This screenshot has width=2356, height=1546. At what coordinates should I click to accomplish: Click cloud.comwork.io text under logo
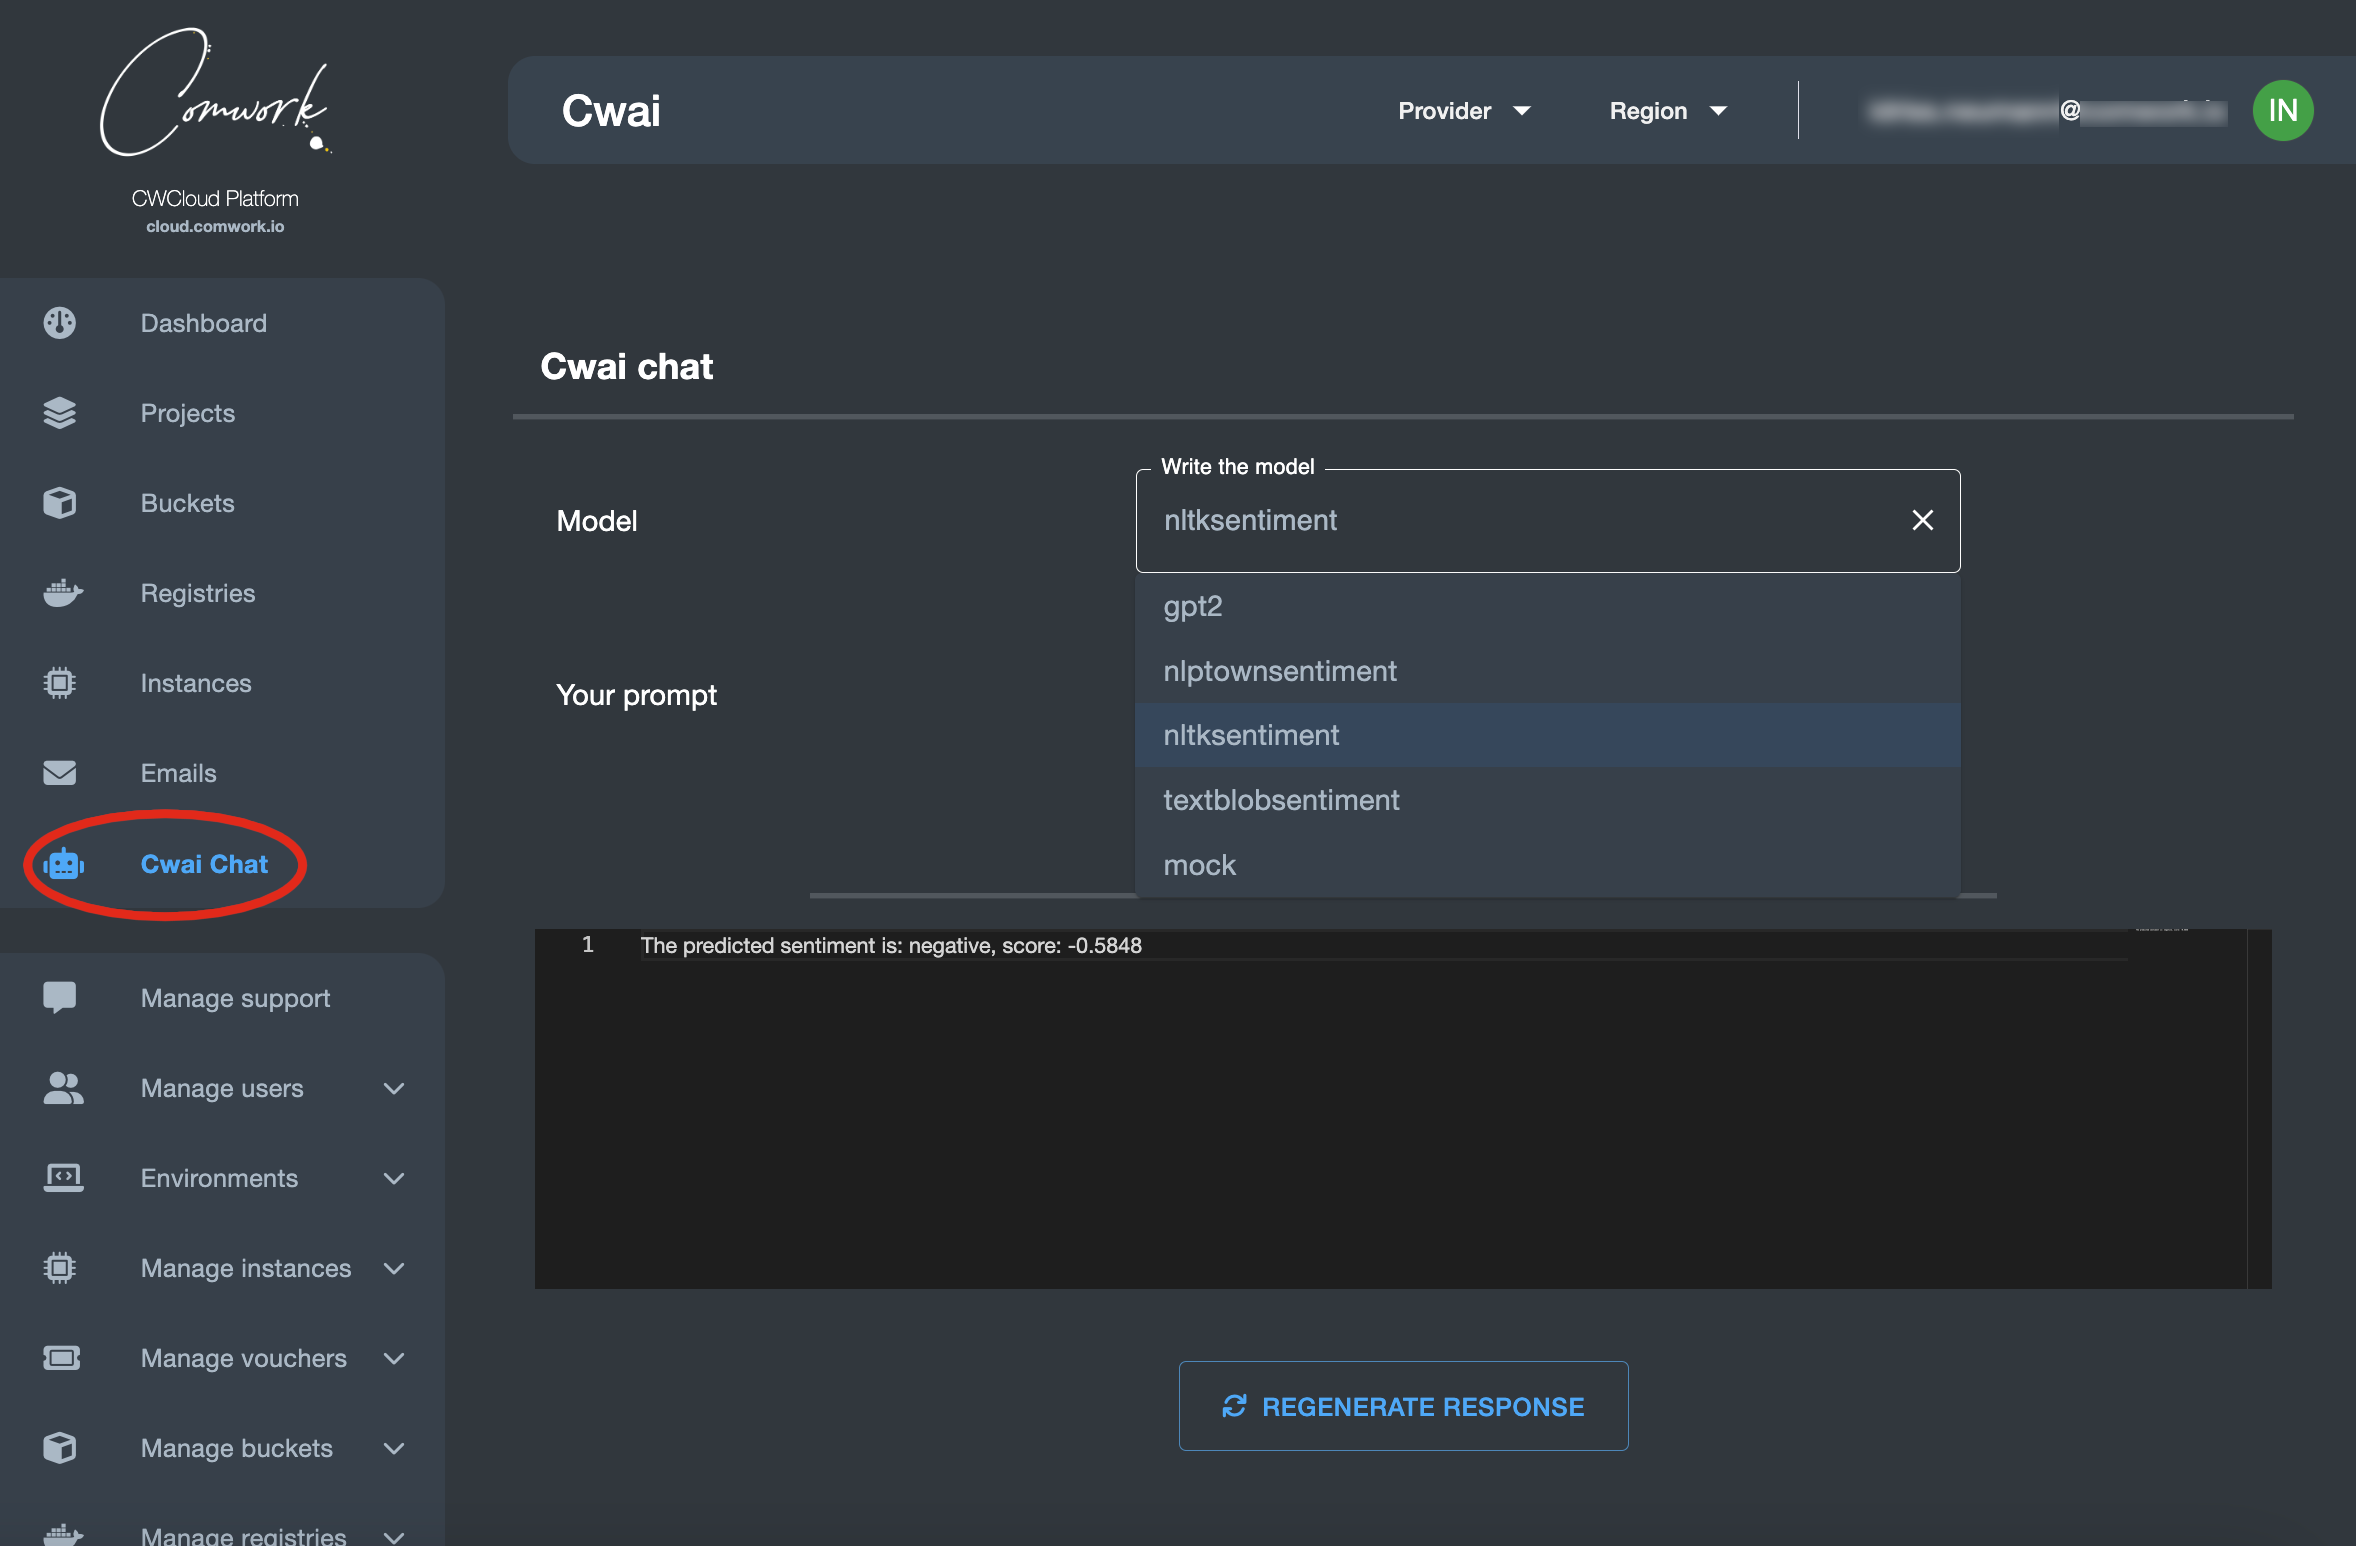(x=215, y=226)
